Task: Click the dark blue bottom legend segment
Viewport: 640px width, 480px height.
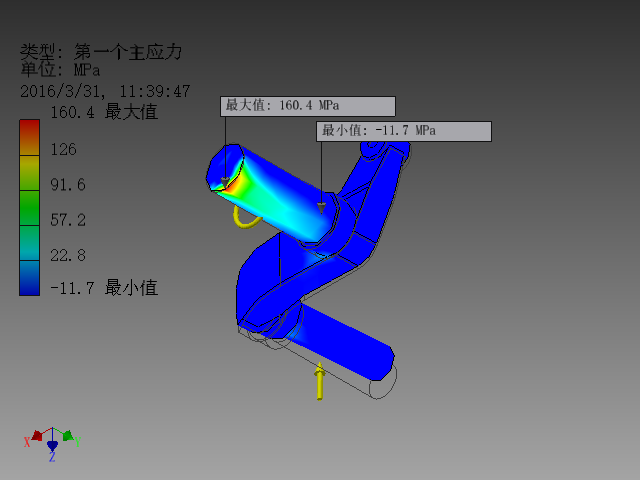Action: point(29,278)
